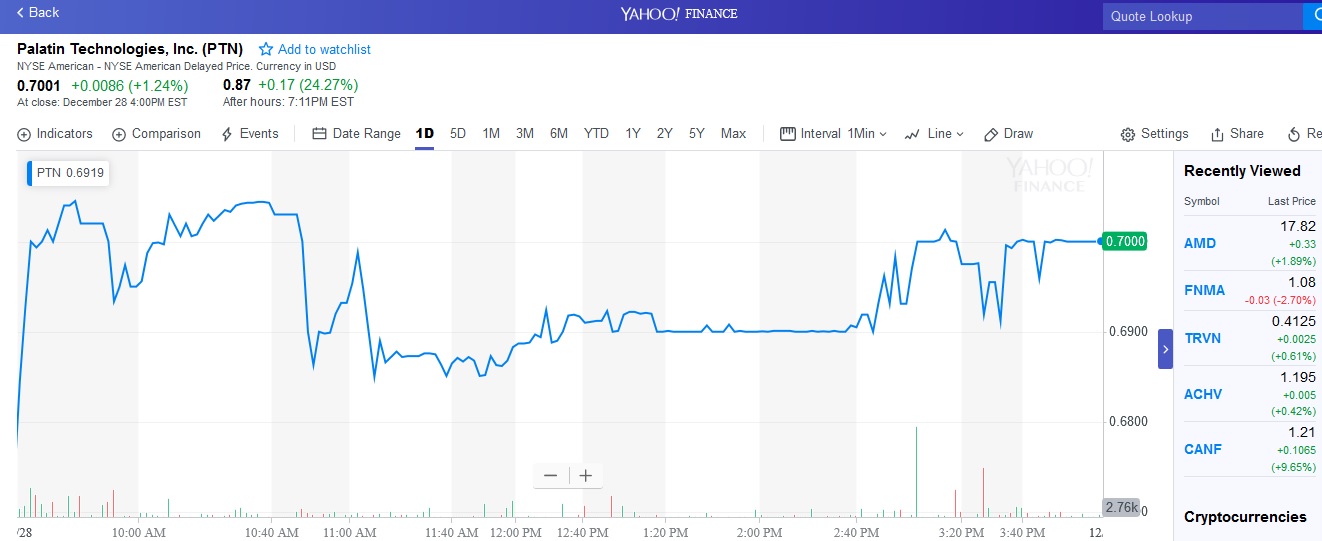Image resolution: width=1322 pixels, height=541 pixels.
Task: Zoom in the chart with plus button
Action: point(586,476)
